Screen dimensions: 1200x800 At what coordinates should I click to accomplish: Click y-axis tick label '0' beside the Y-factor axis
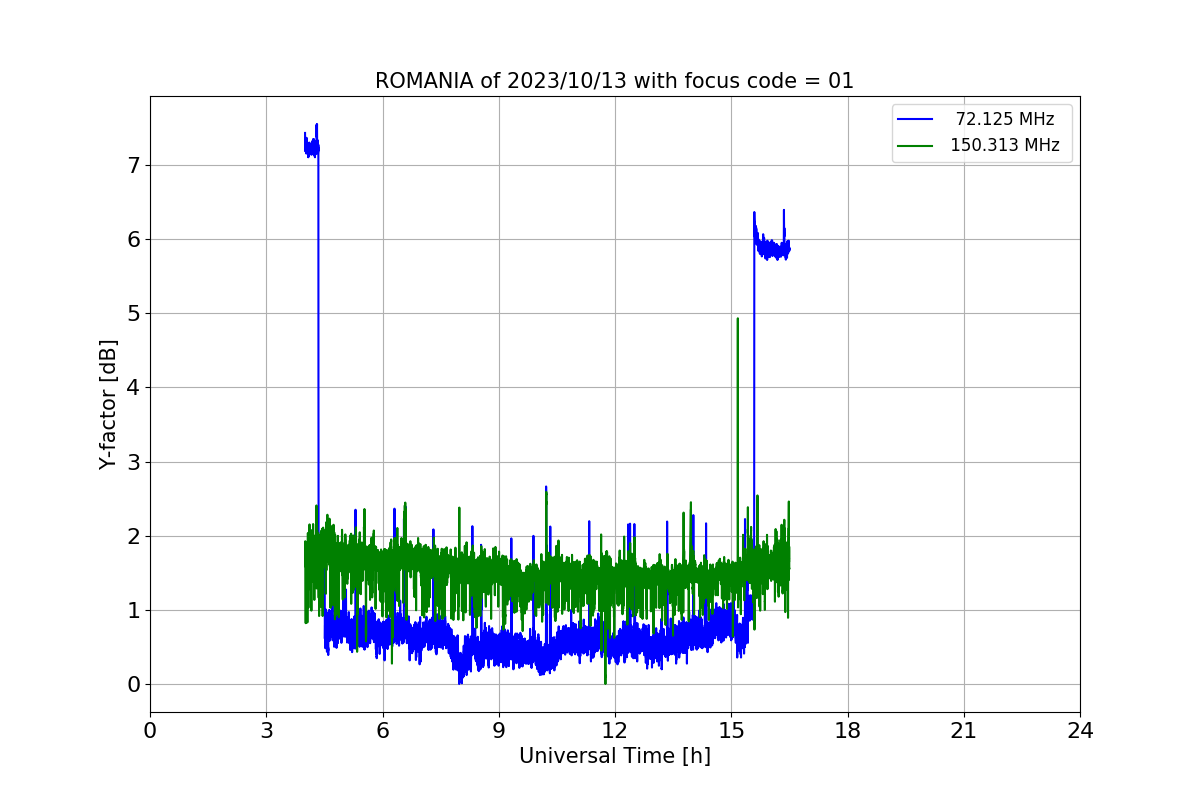(133, 684)
